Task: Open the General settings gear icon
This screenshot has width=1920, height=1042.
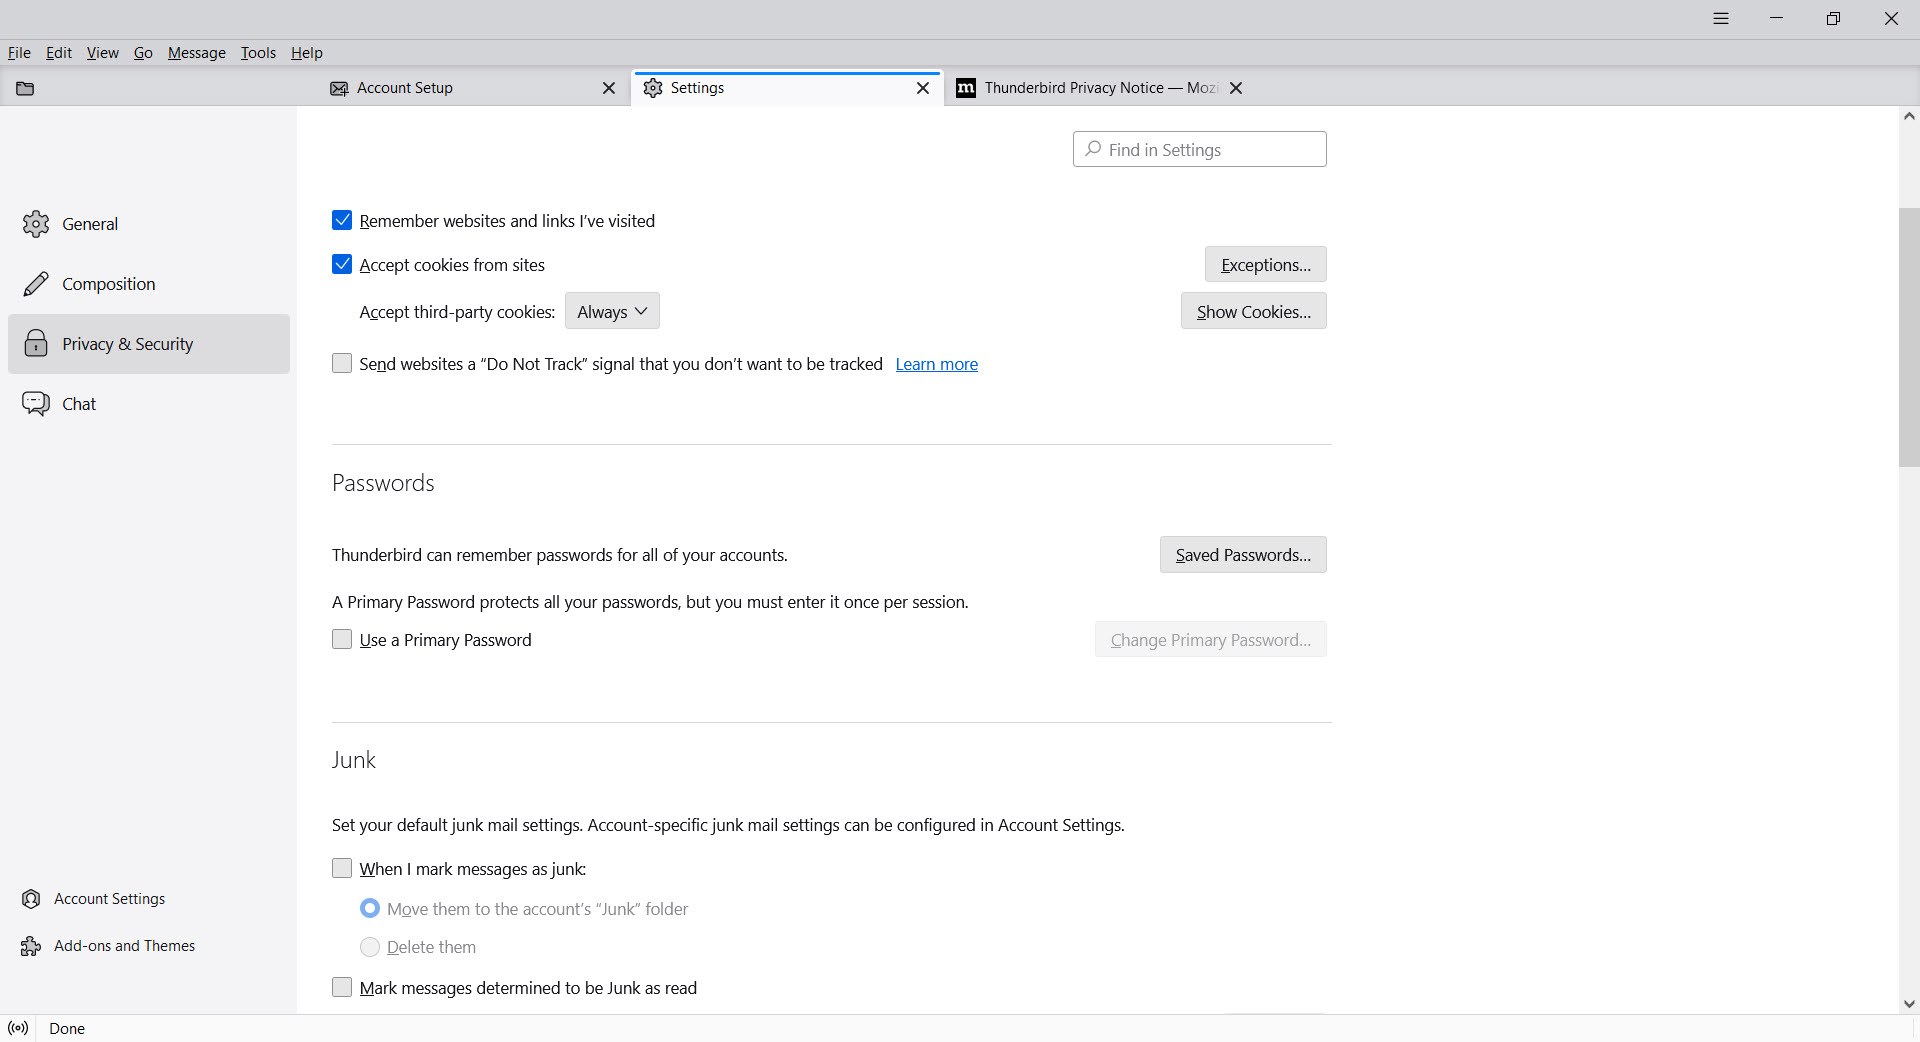Action: click(x=36, y=224)
